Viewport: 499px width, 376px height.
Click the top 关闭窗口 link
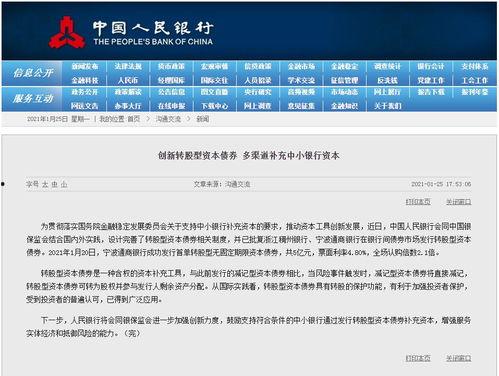pyautogui.click(x=459, y=202)
